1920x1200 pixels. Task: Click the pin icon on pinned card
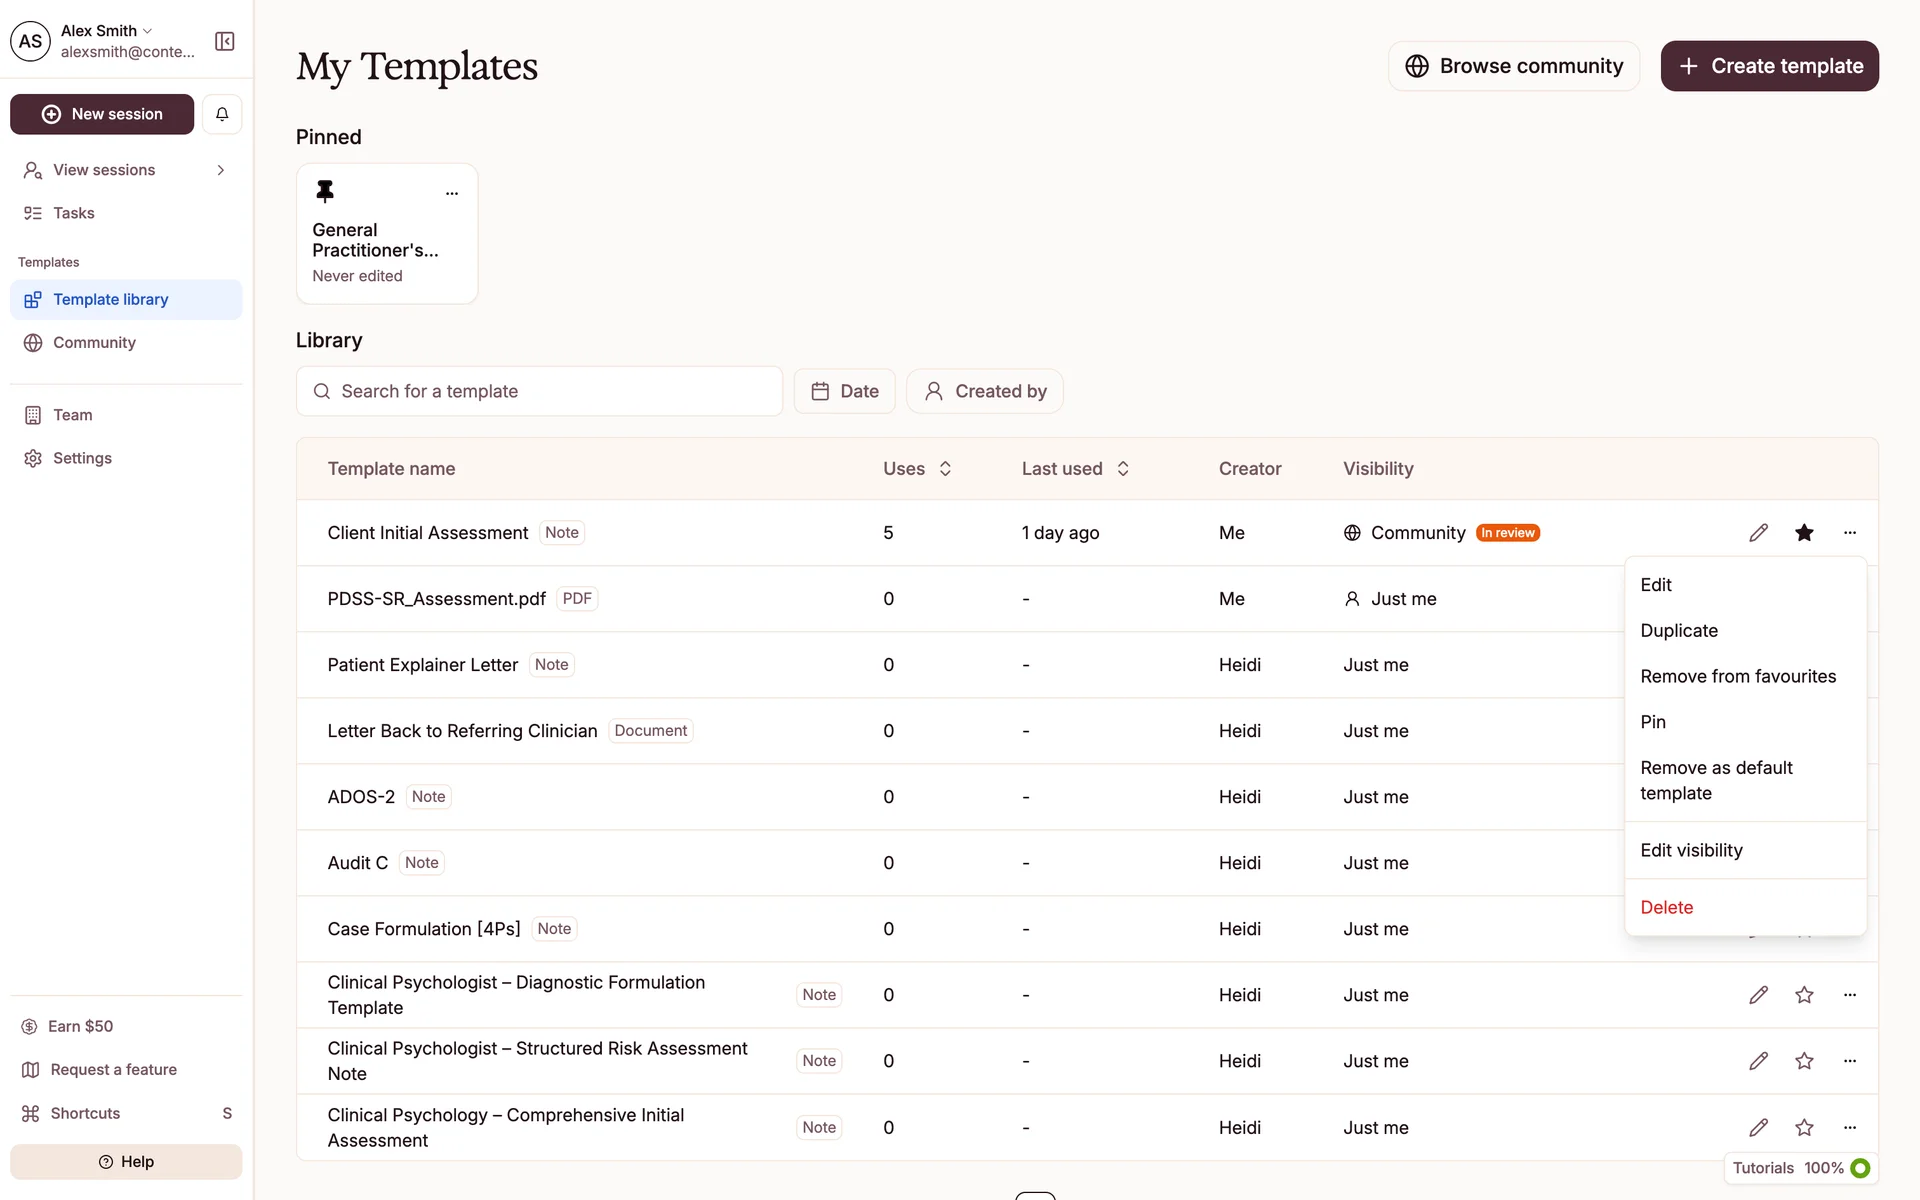325,190
